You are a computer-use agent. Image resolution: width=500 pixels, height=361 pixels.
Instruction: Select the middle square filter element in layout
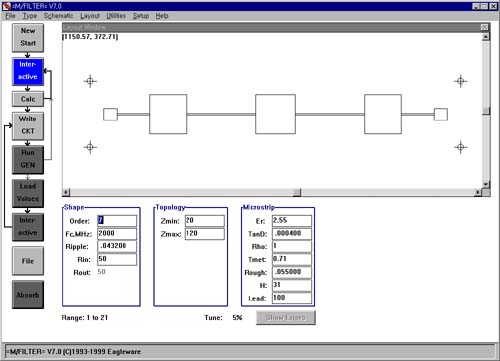275,114
